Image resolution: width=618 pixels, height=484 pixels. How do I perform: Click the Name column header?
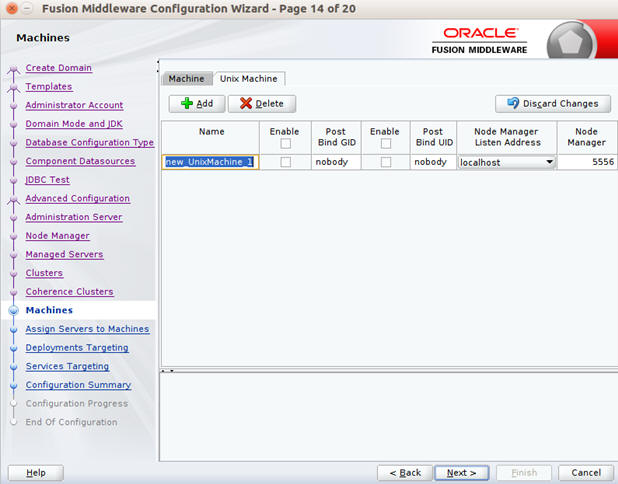pyautogui.click(x=211, y=137)
